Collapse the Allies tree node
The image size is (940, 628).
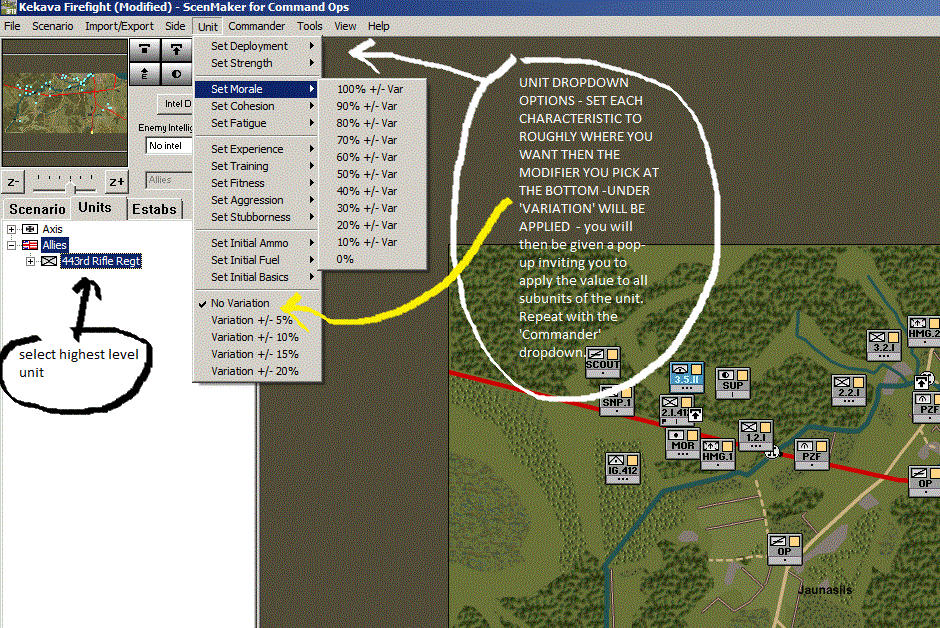click(11, 244)
